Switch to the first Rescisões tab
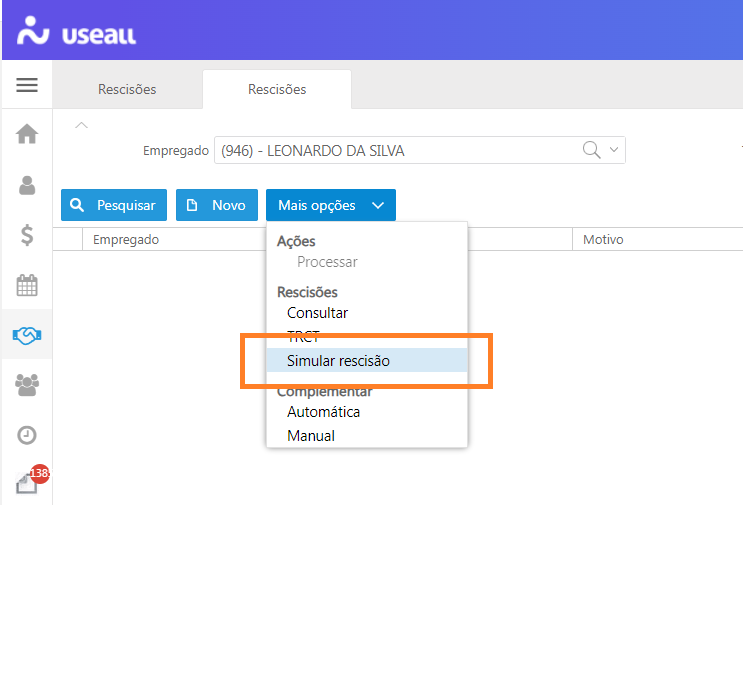Viewport: 743px width, 690px height. click(x=127, y=89)
